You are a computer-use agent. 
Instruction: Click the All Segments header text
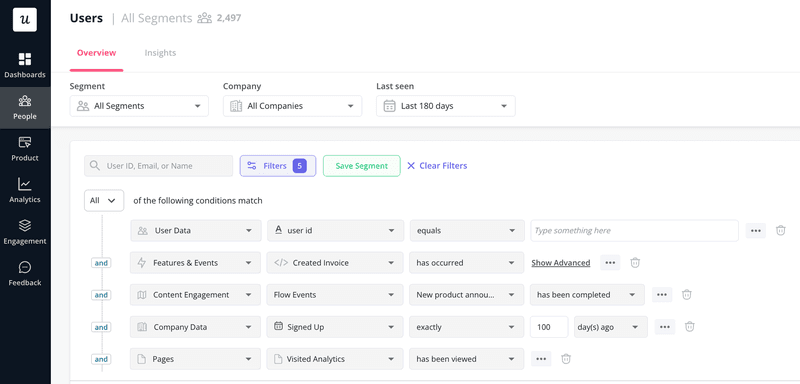tap(157, 18)
